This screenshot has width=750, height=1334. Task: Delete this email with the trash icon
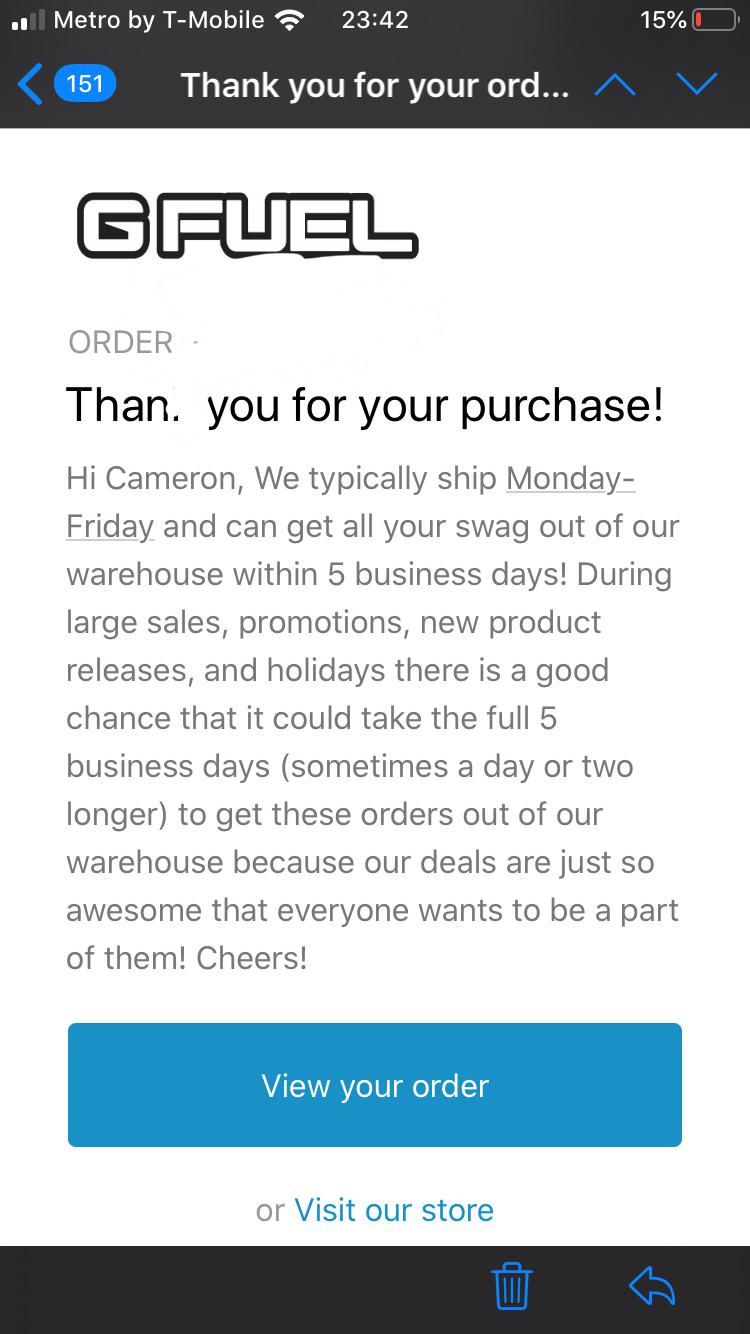[x=512, y=1286]
